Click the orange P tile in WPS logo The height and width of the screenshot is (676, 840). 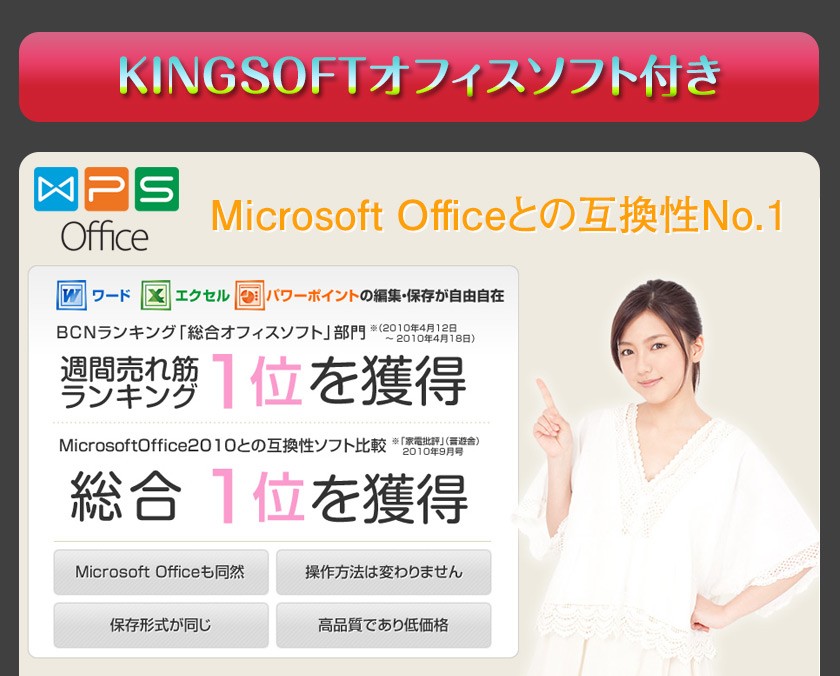pyautogui.click(x=106, y=189)
